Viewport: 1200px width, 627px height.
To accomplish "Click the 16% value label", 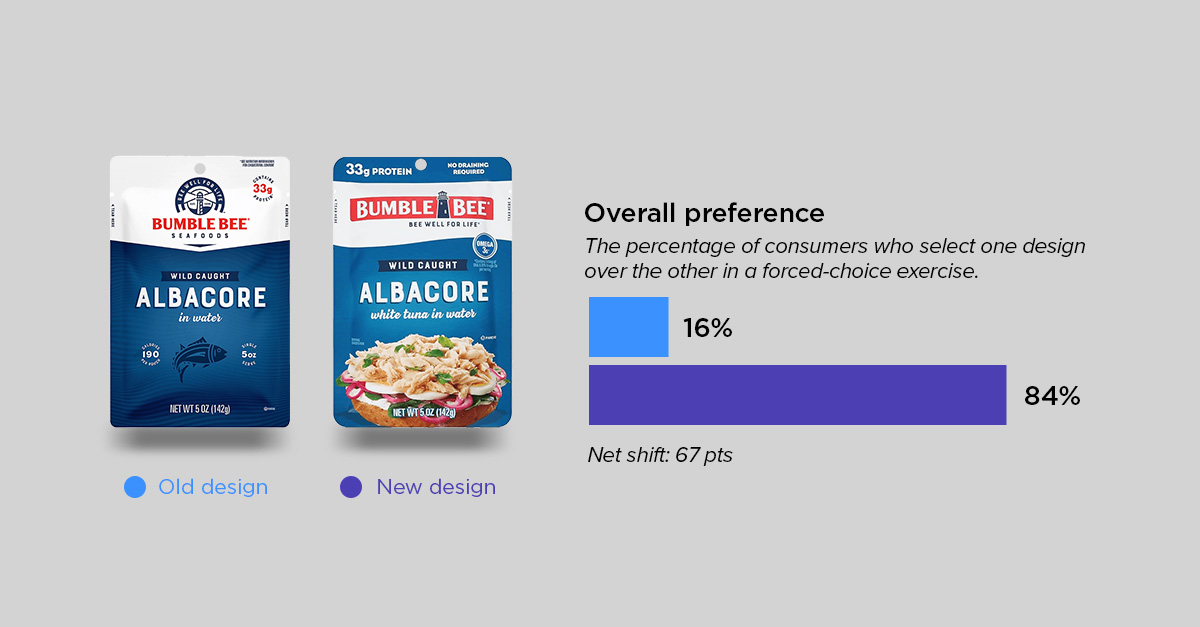I will [x=708, y=328].
